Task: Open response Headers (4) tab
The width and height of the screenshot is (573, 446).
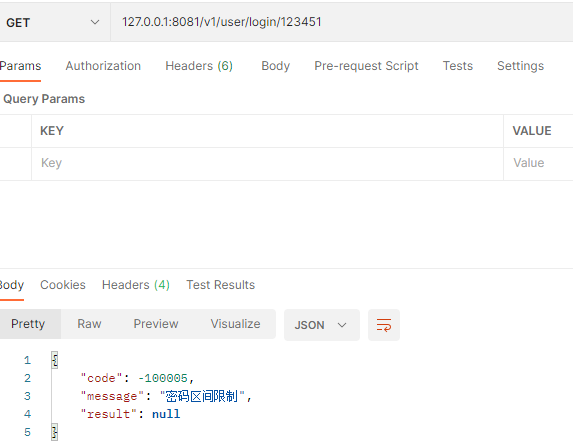Action: 136,285
